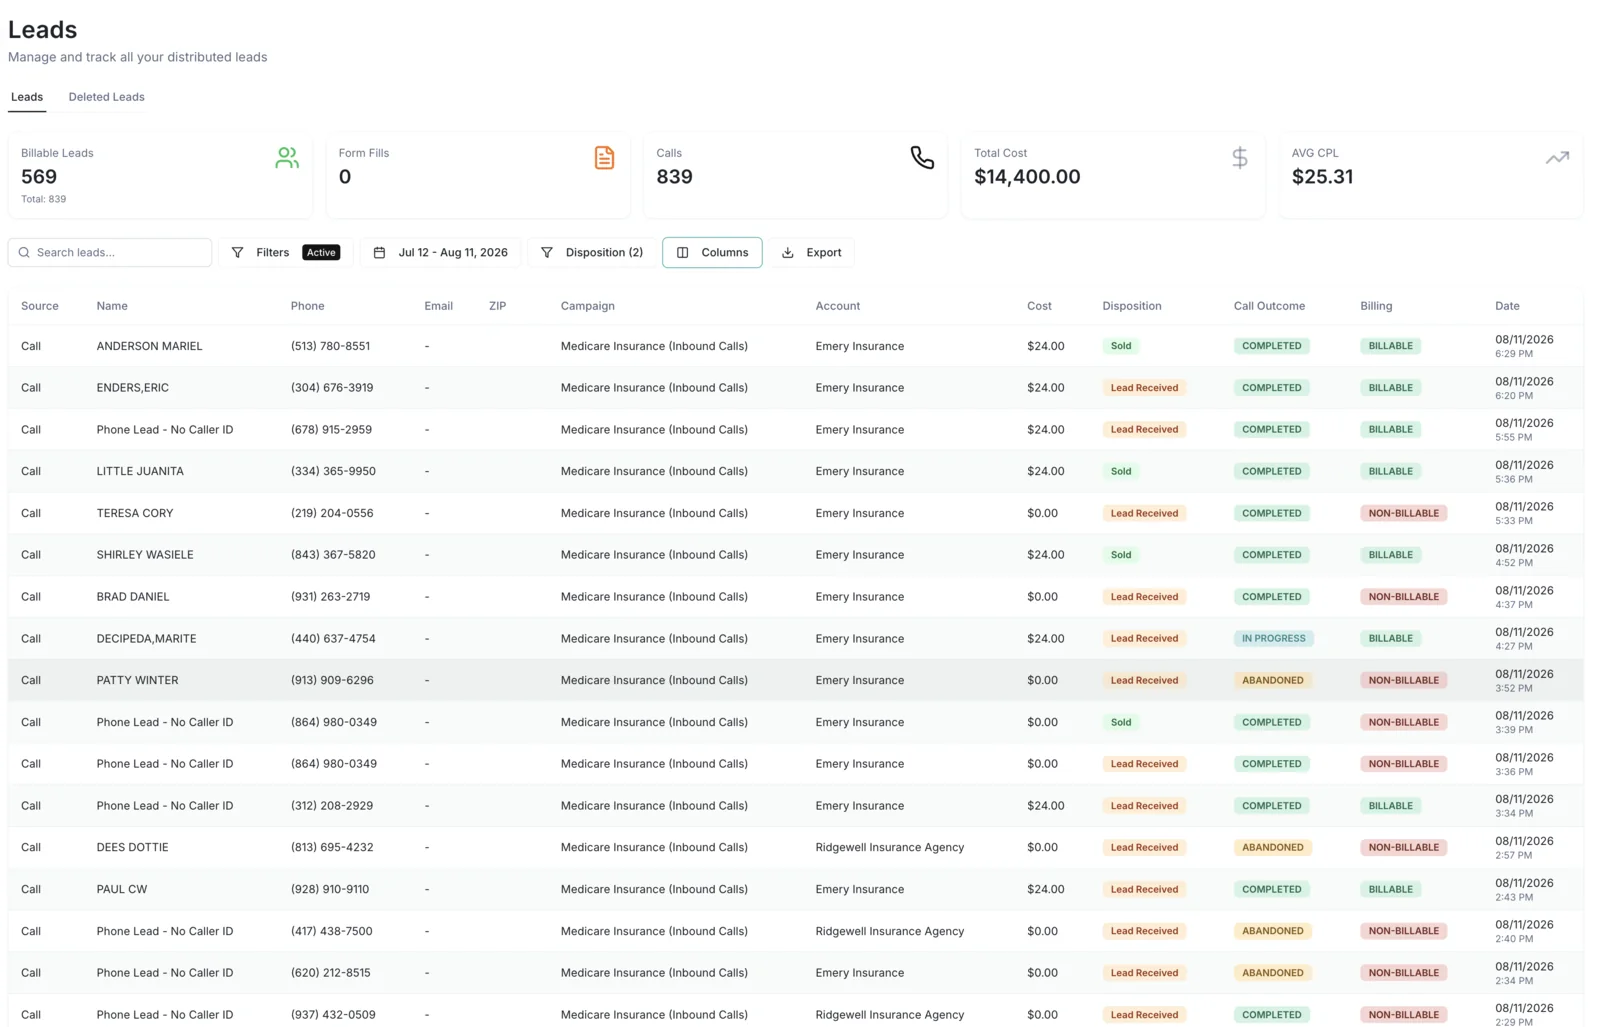Viewport: 1600px width, 1027px height.
Task: Click the NON-BILLABLE badge for TERESA CORY
Action: coord(1403,513)
